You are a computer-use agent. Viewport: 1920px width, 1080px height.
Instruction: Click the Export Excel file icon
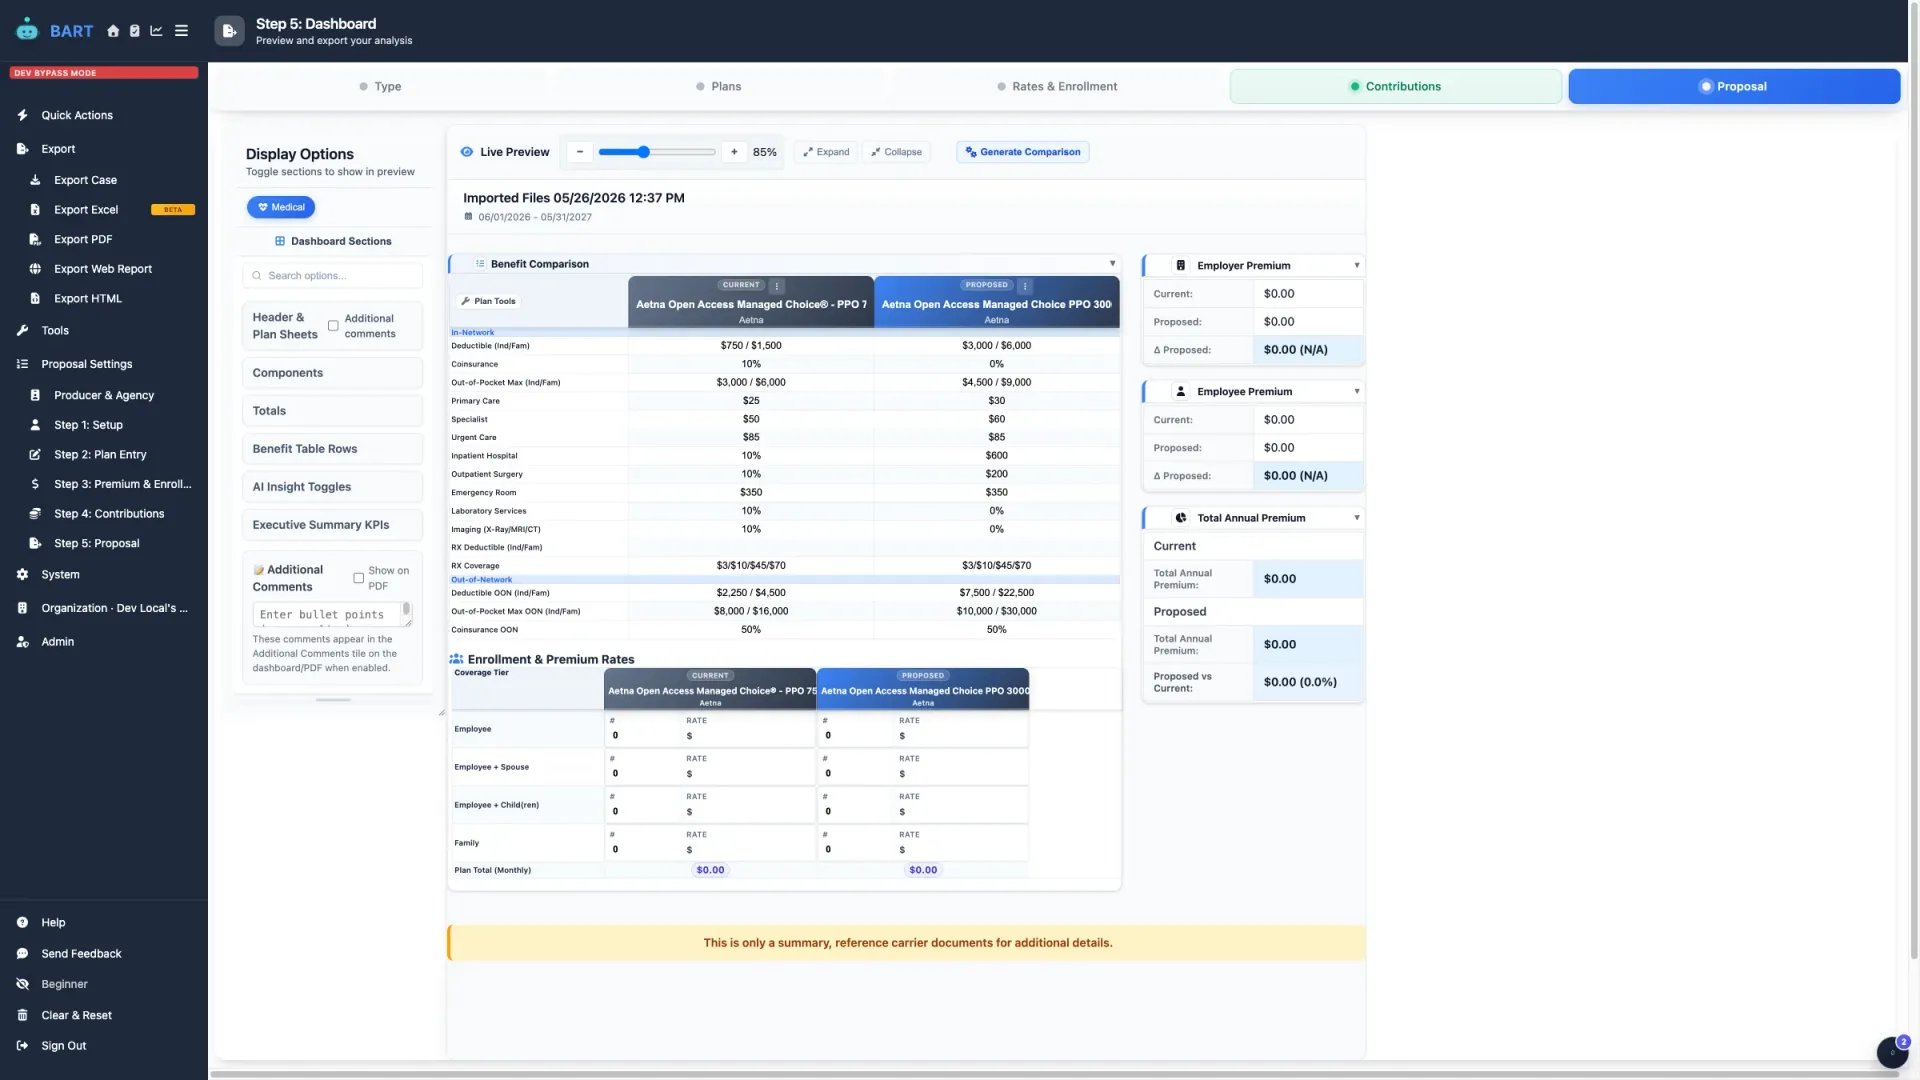click(35, 210)
